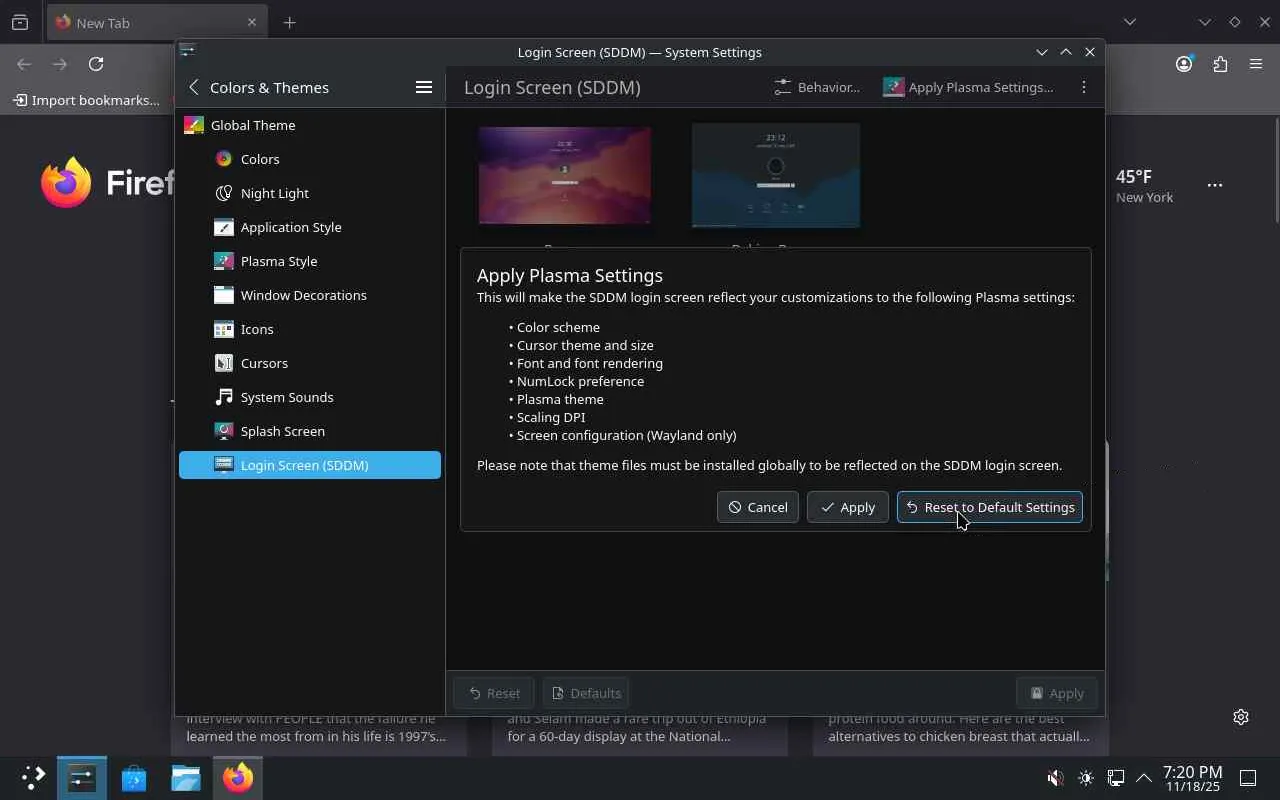Open the weather widget's three-dot menu
1280x800 pixels.
1215,185
